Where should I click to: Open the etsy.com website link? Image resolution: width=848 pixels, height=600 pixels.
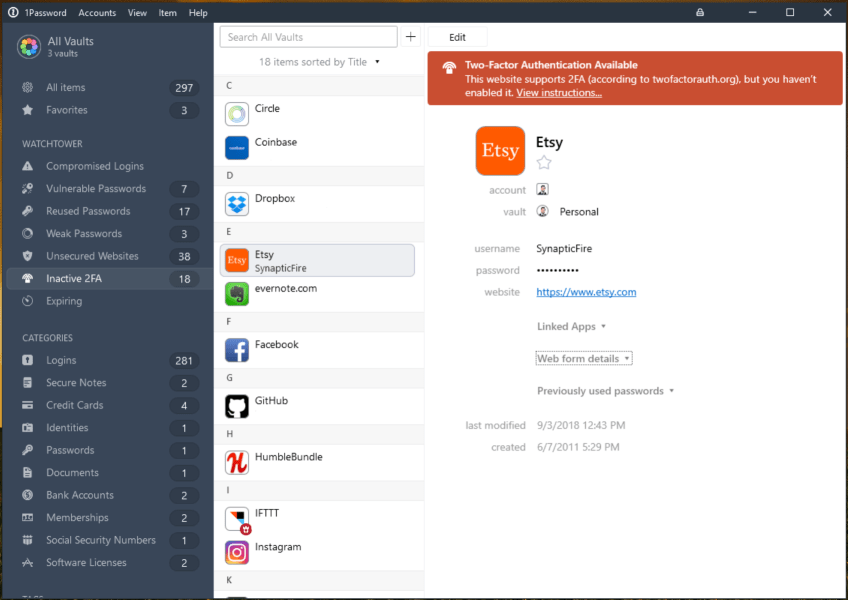pos(586,292)
